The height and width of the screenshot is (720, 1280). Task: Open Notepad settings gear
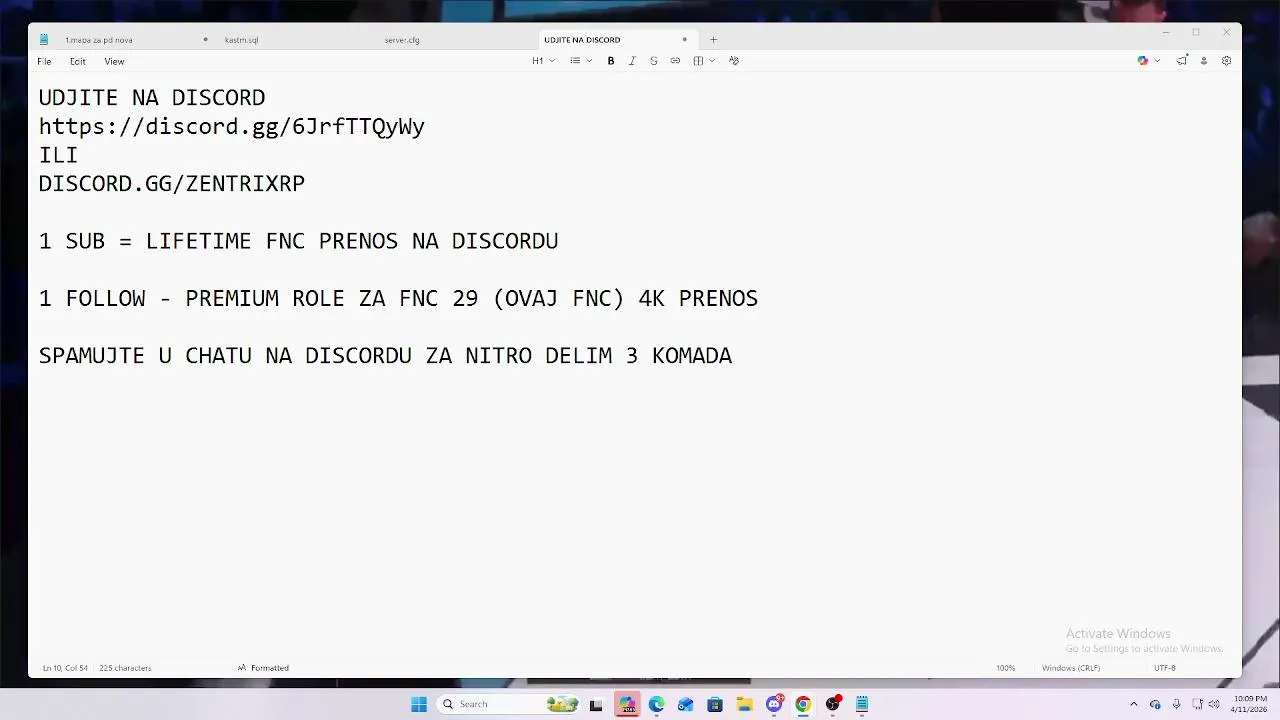pos(1226,61)
